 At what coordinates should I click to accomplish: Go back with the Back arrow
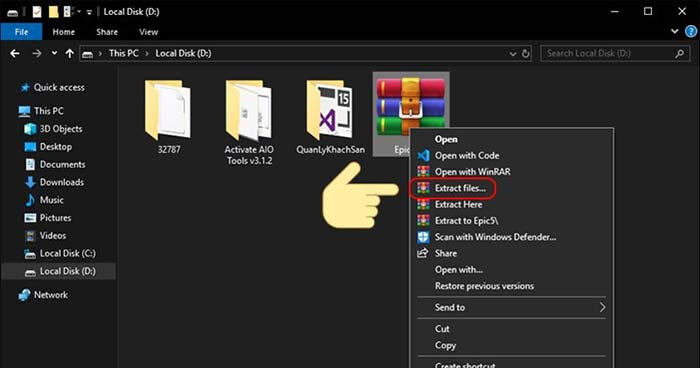pos(15,54)
